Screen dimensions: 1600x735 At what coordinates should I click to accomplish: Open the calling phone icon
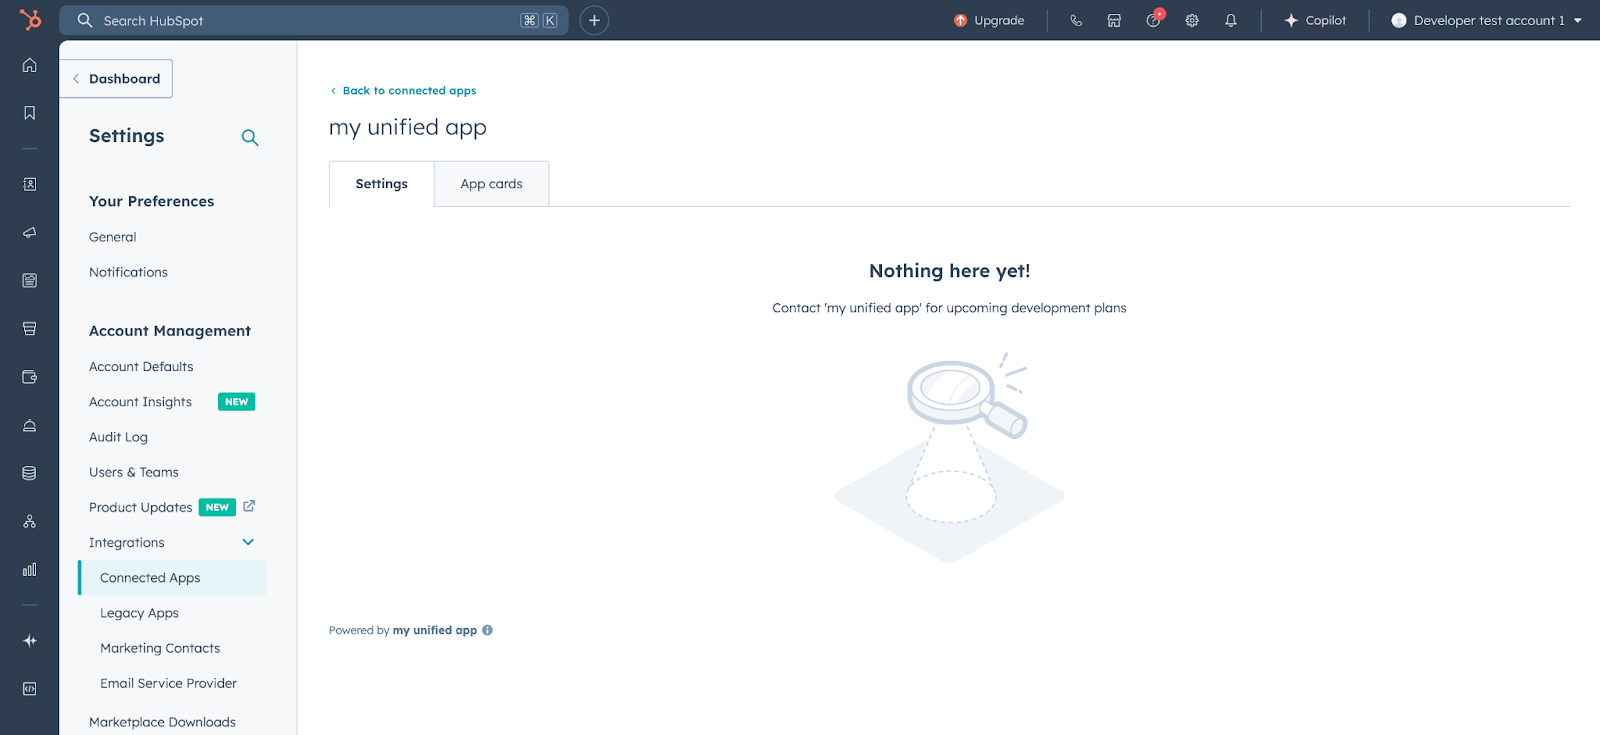[1076, 20]
